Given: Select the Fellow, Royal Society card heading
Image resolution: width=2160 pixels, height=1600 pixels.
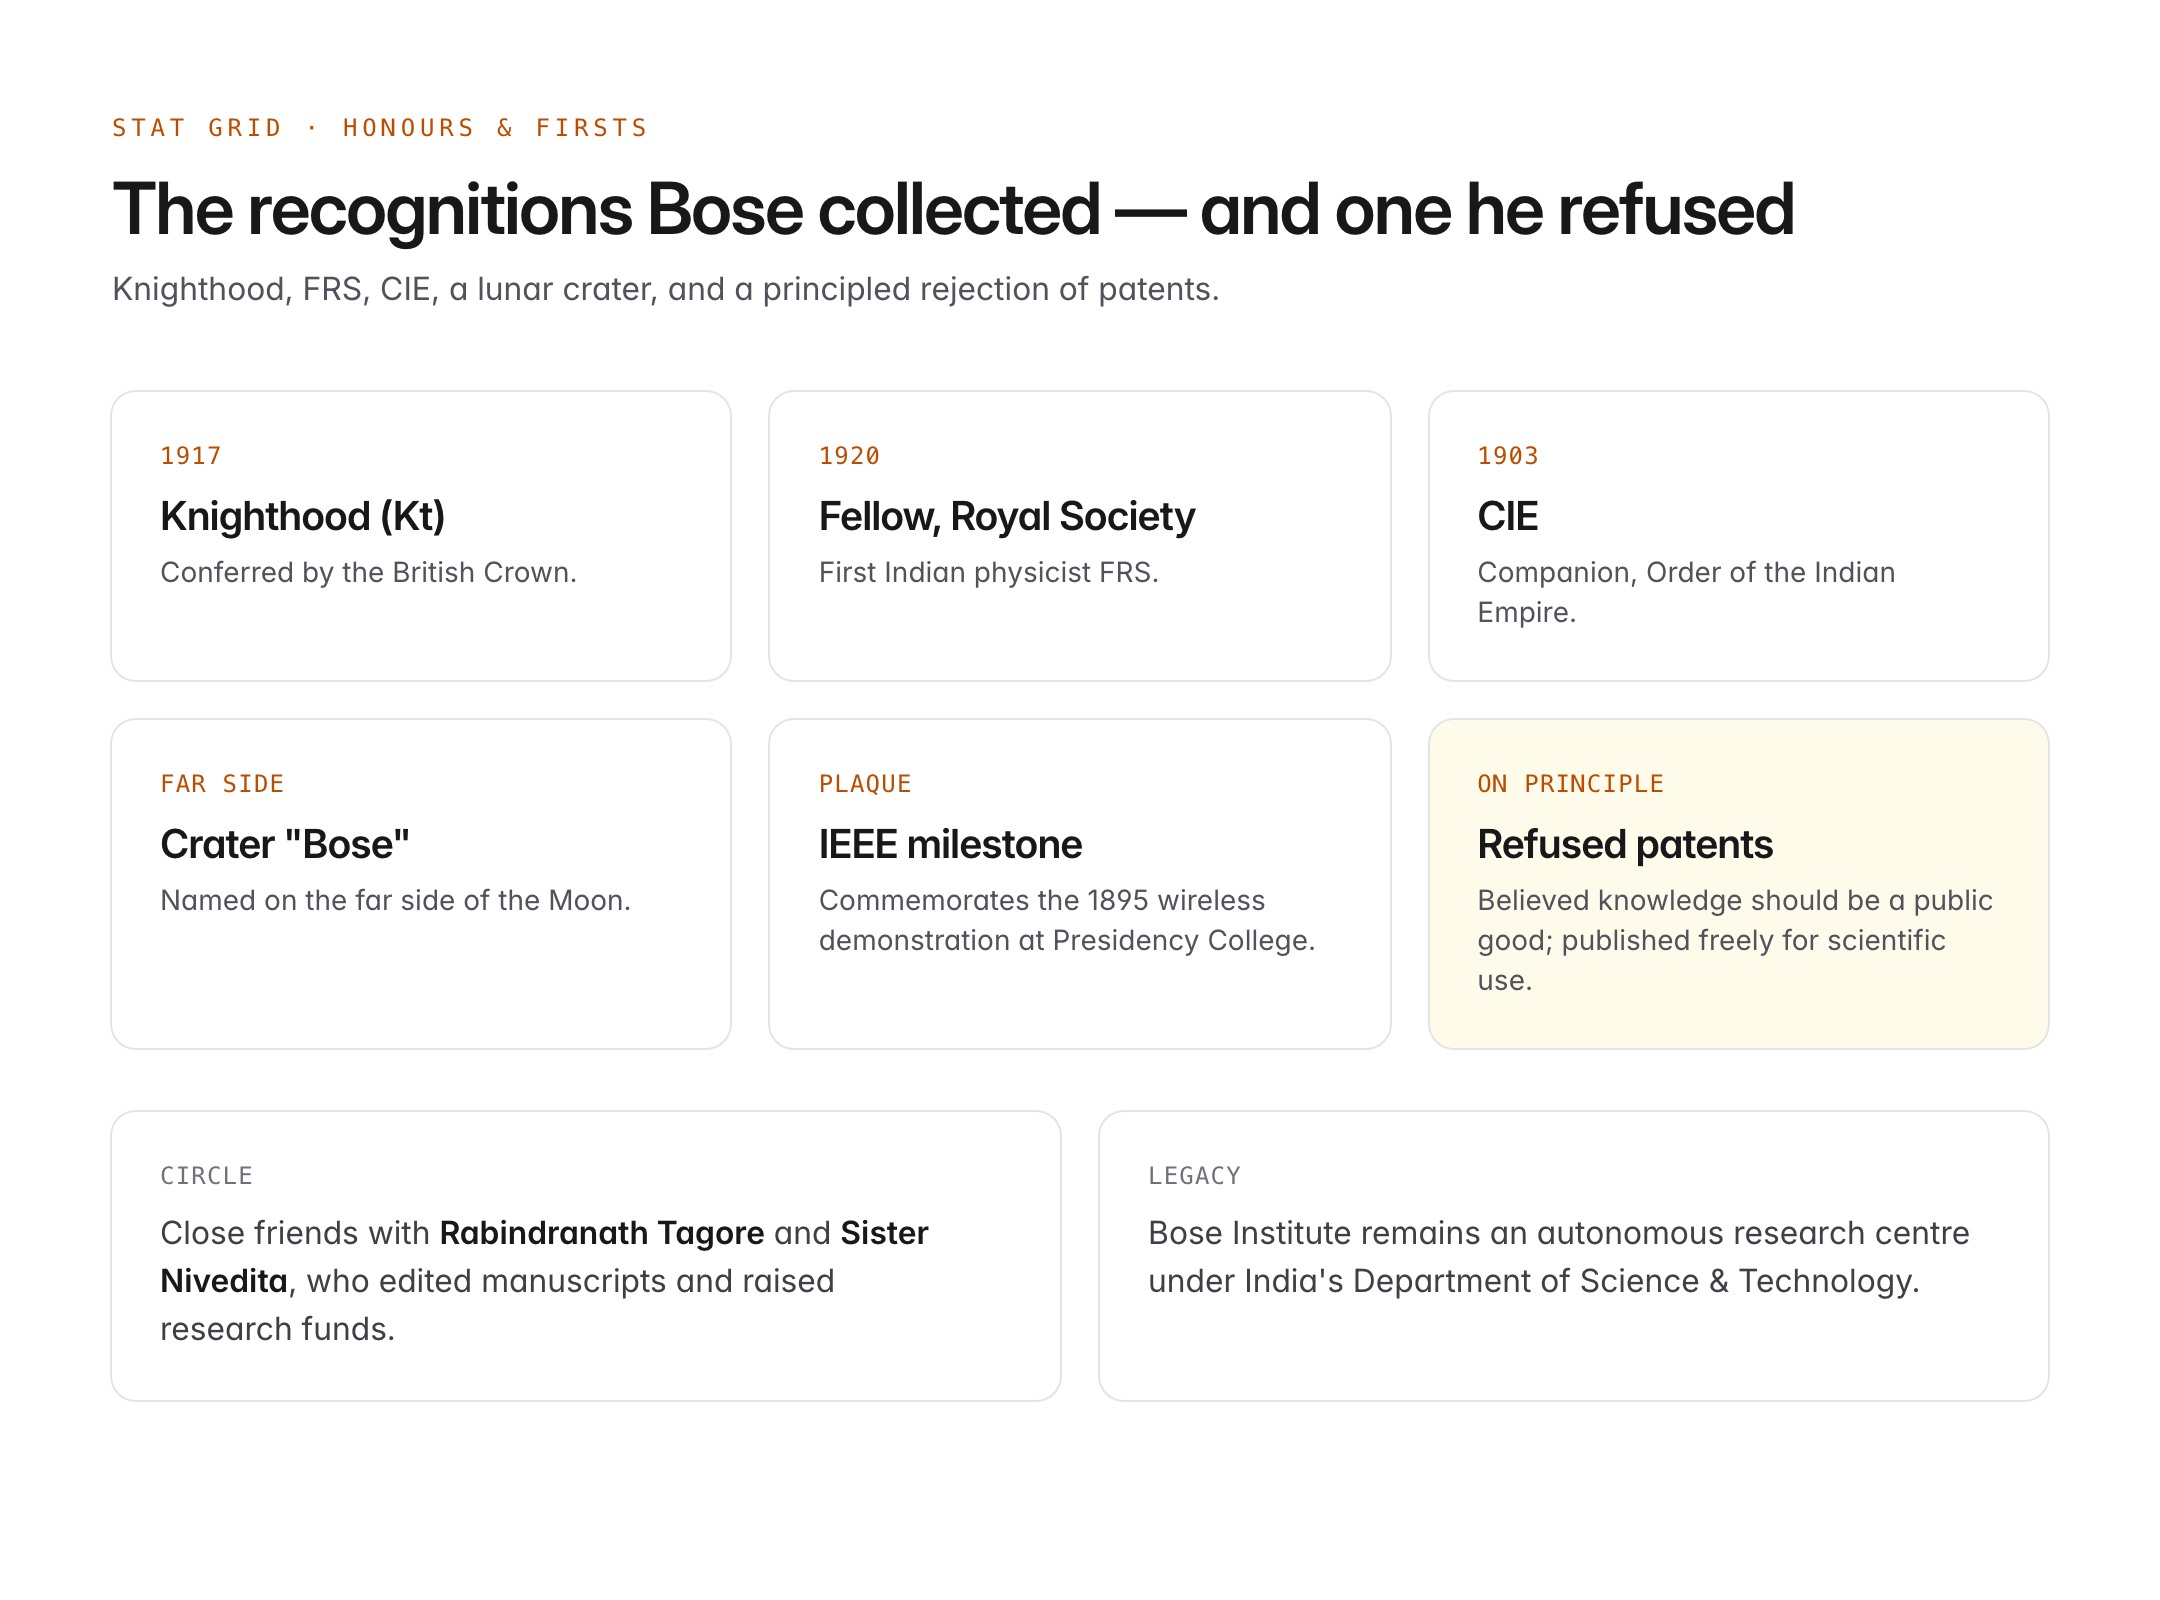Looking at the screenshot, I should coord(1006,516).
